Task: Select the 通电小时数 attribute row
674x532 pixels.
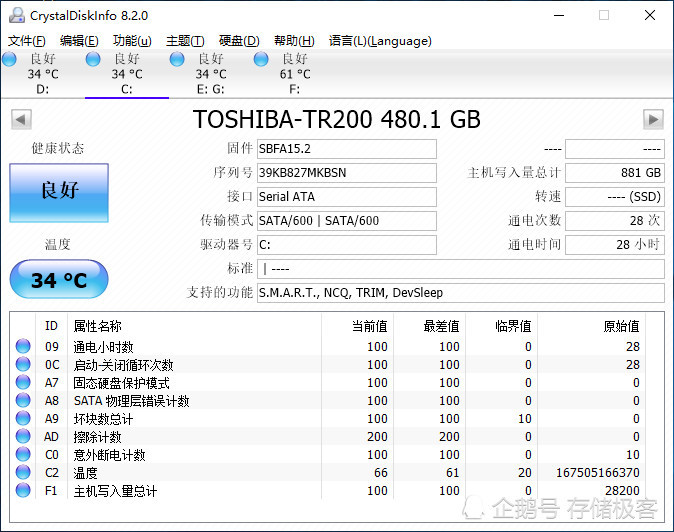Action: (x=329, y=346)
